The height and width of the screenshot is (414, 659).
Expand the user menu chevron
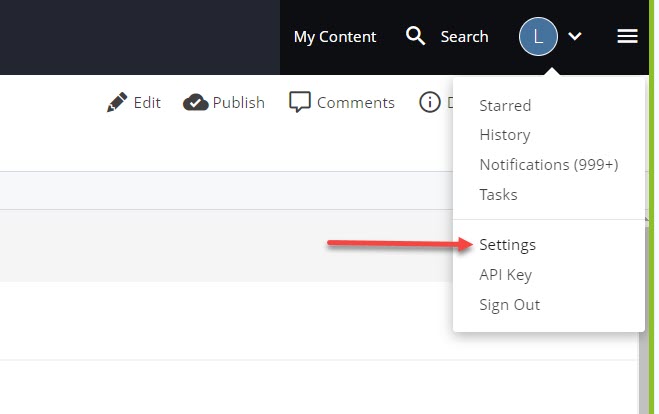(575, 37)
